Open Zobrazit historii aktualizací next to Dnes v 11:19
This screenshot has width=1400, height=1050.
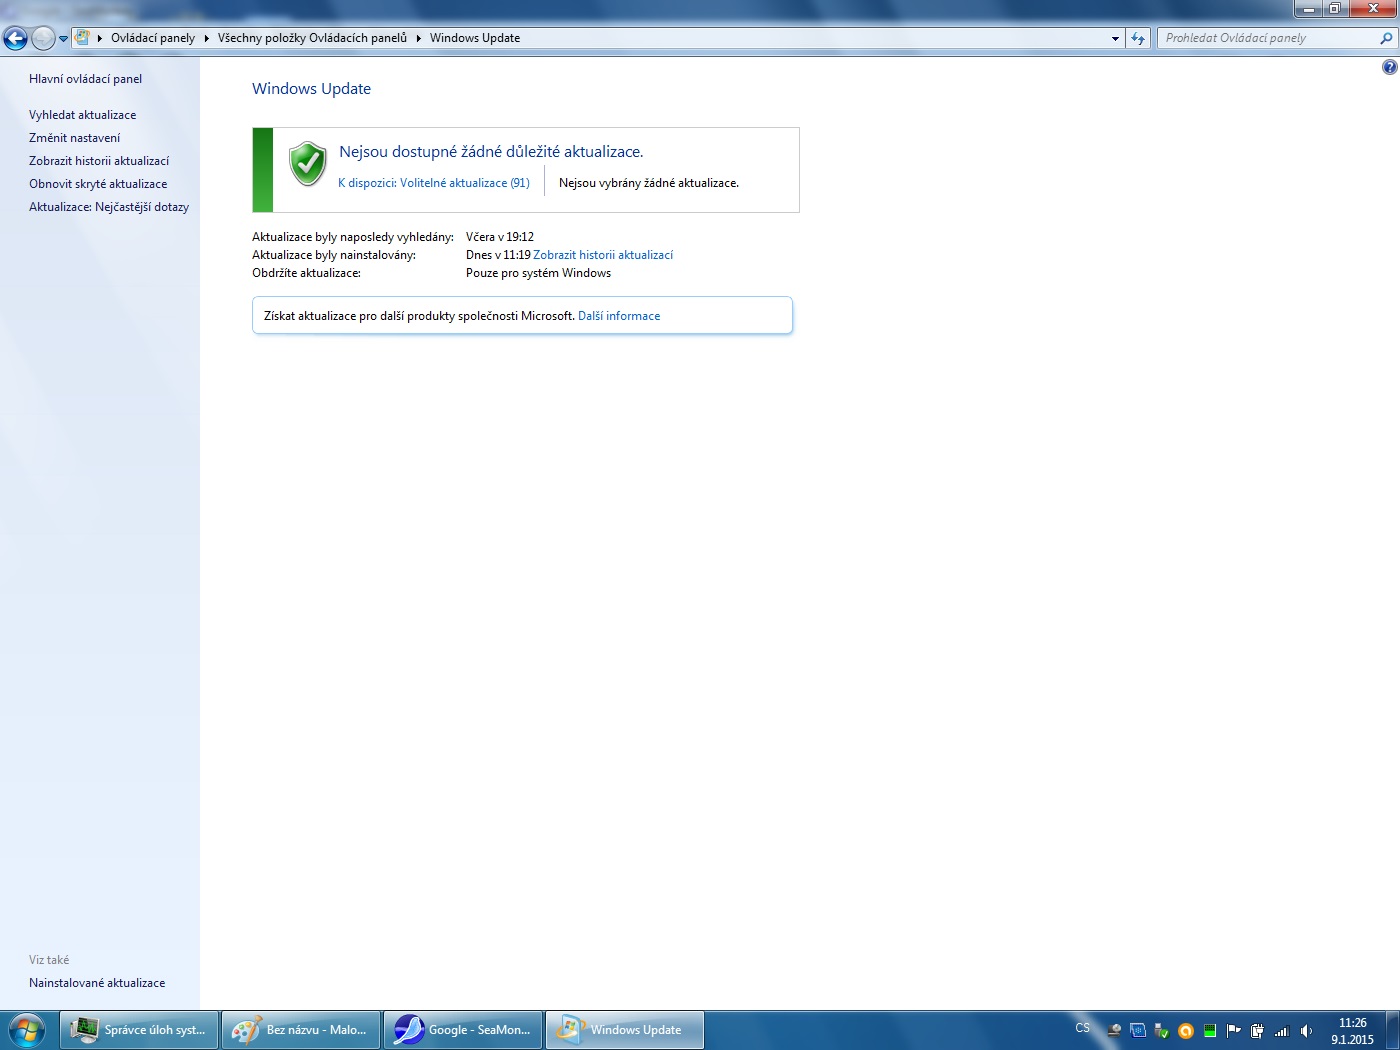[603, 255]
